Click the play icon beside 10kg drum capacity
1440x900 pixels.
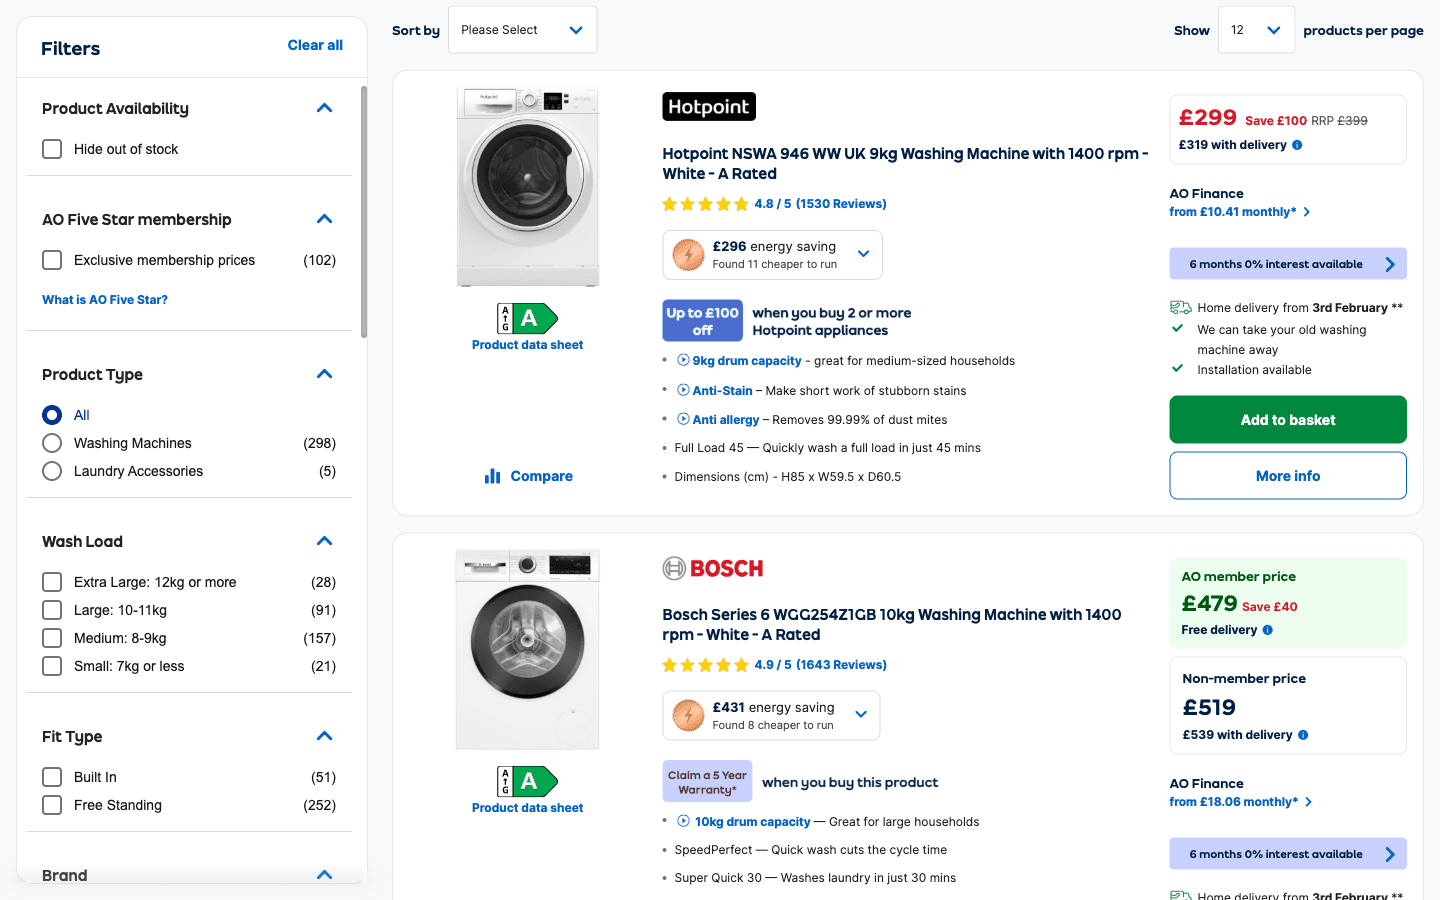point(683,821)
